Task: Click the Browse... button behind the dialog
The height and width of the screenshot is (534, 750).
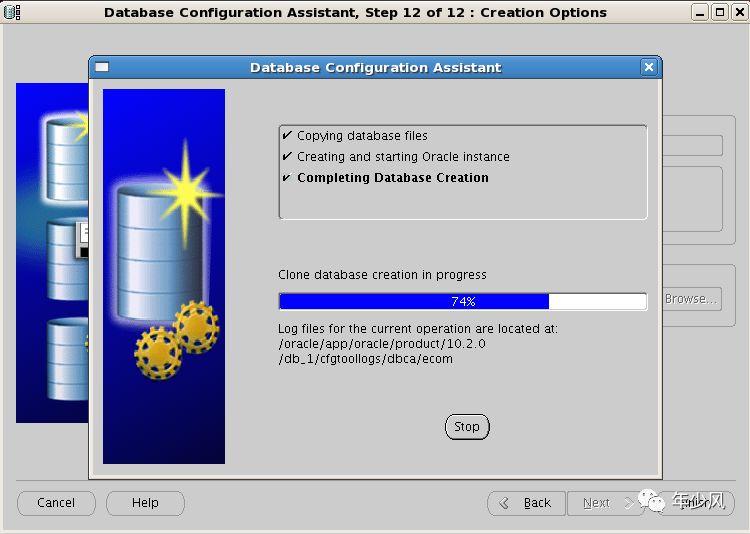Action: click(692, 299)
